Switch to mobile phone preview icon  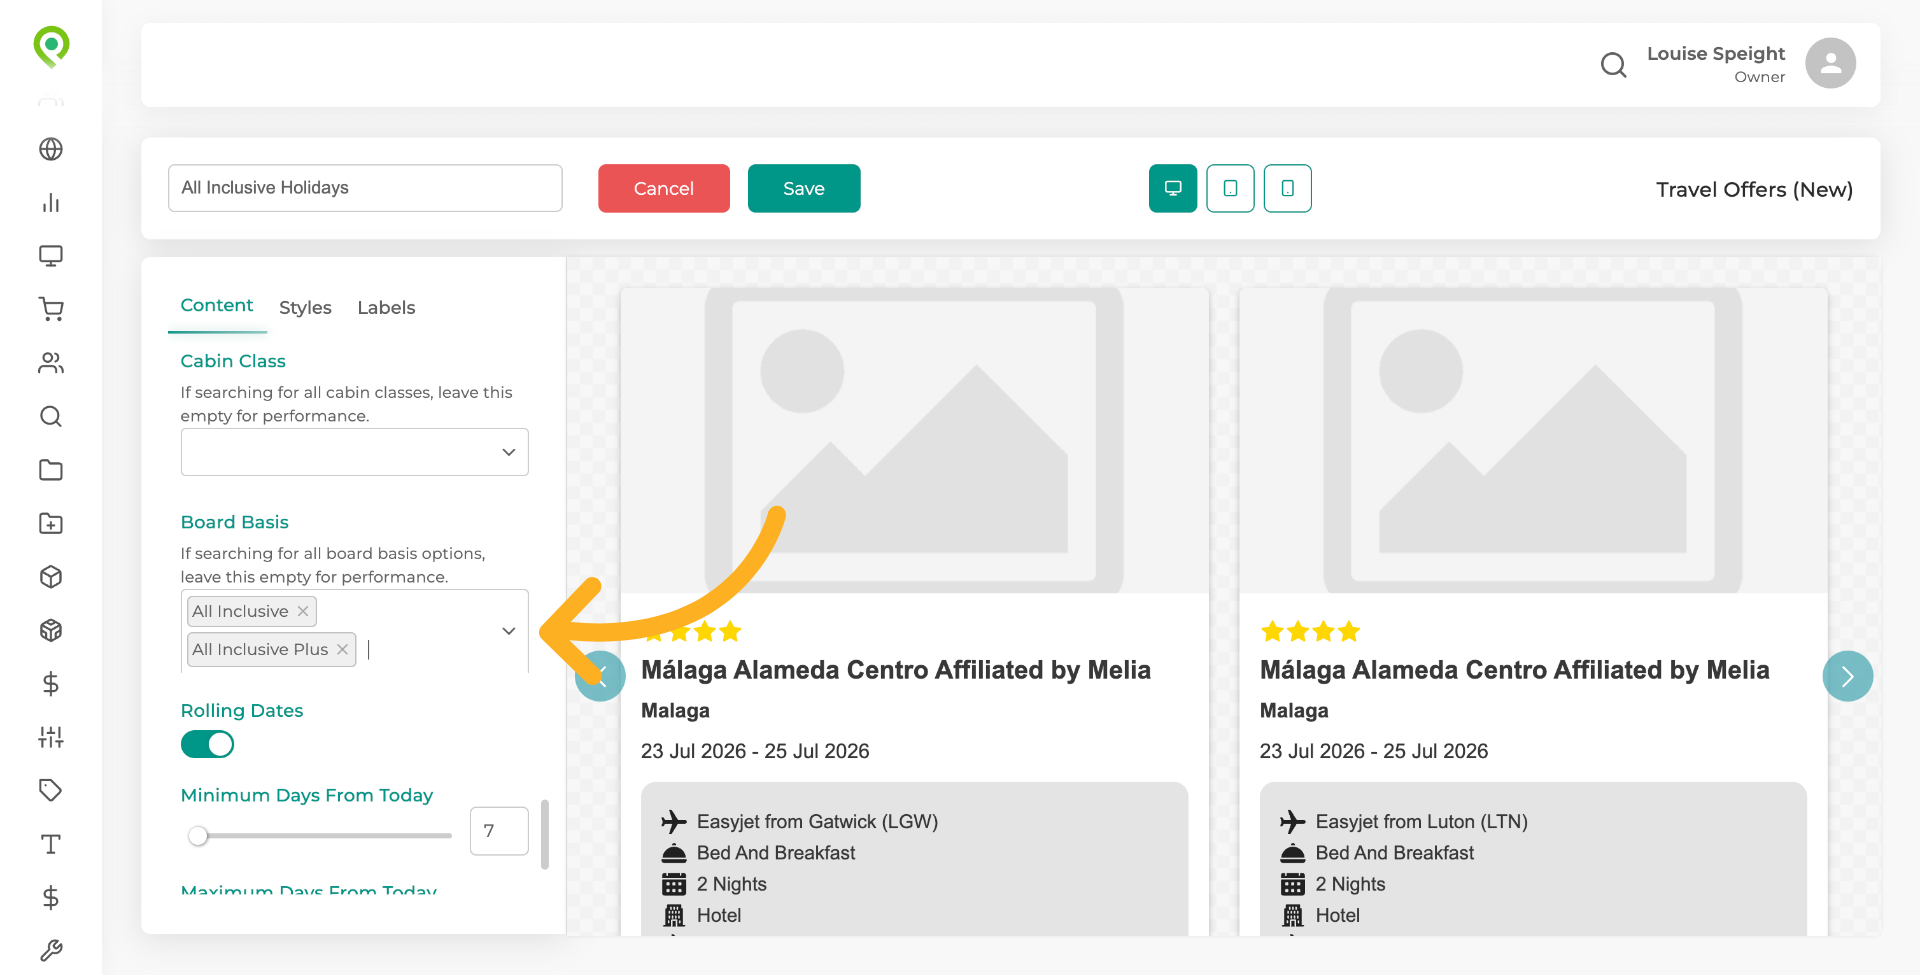point(1288,188)
